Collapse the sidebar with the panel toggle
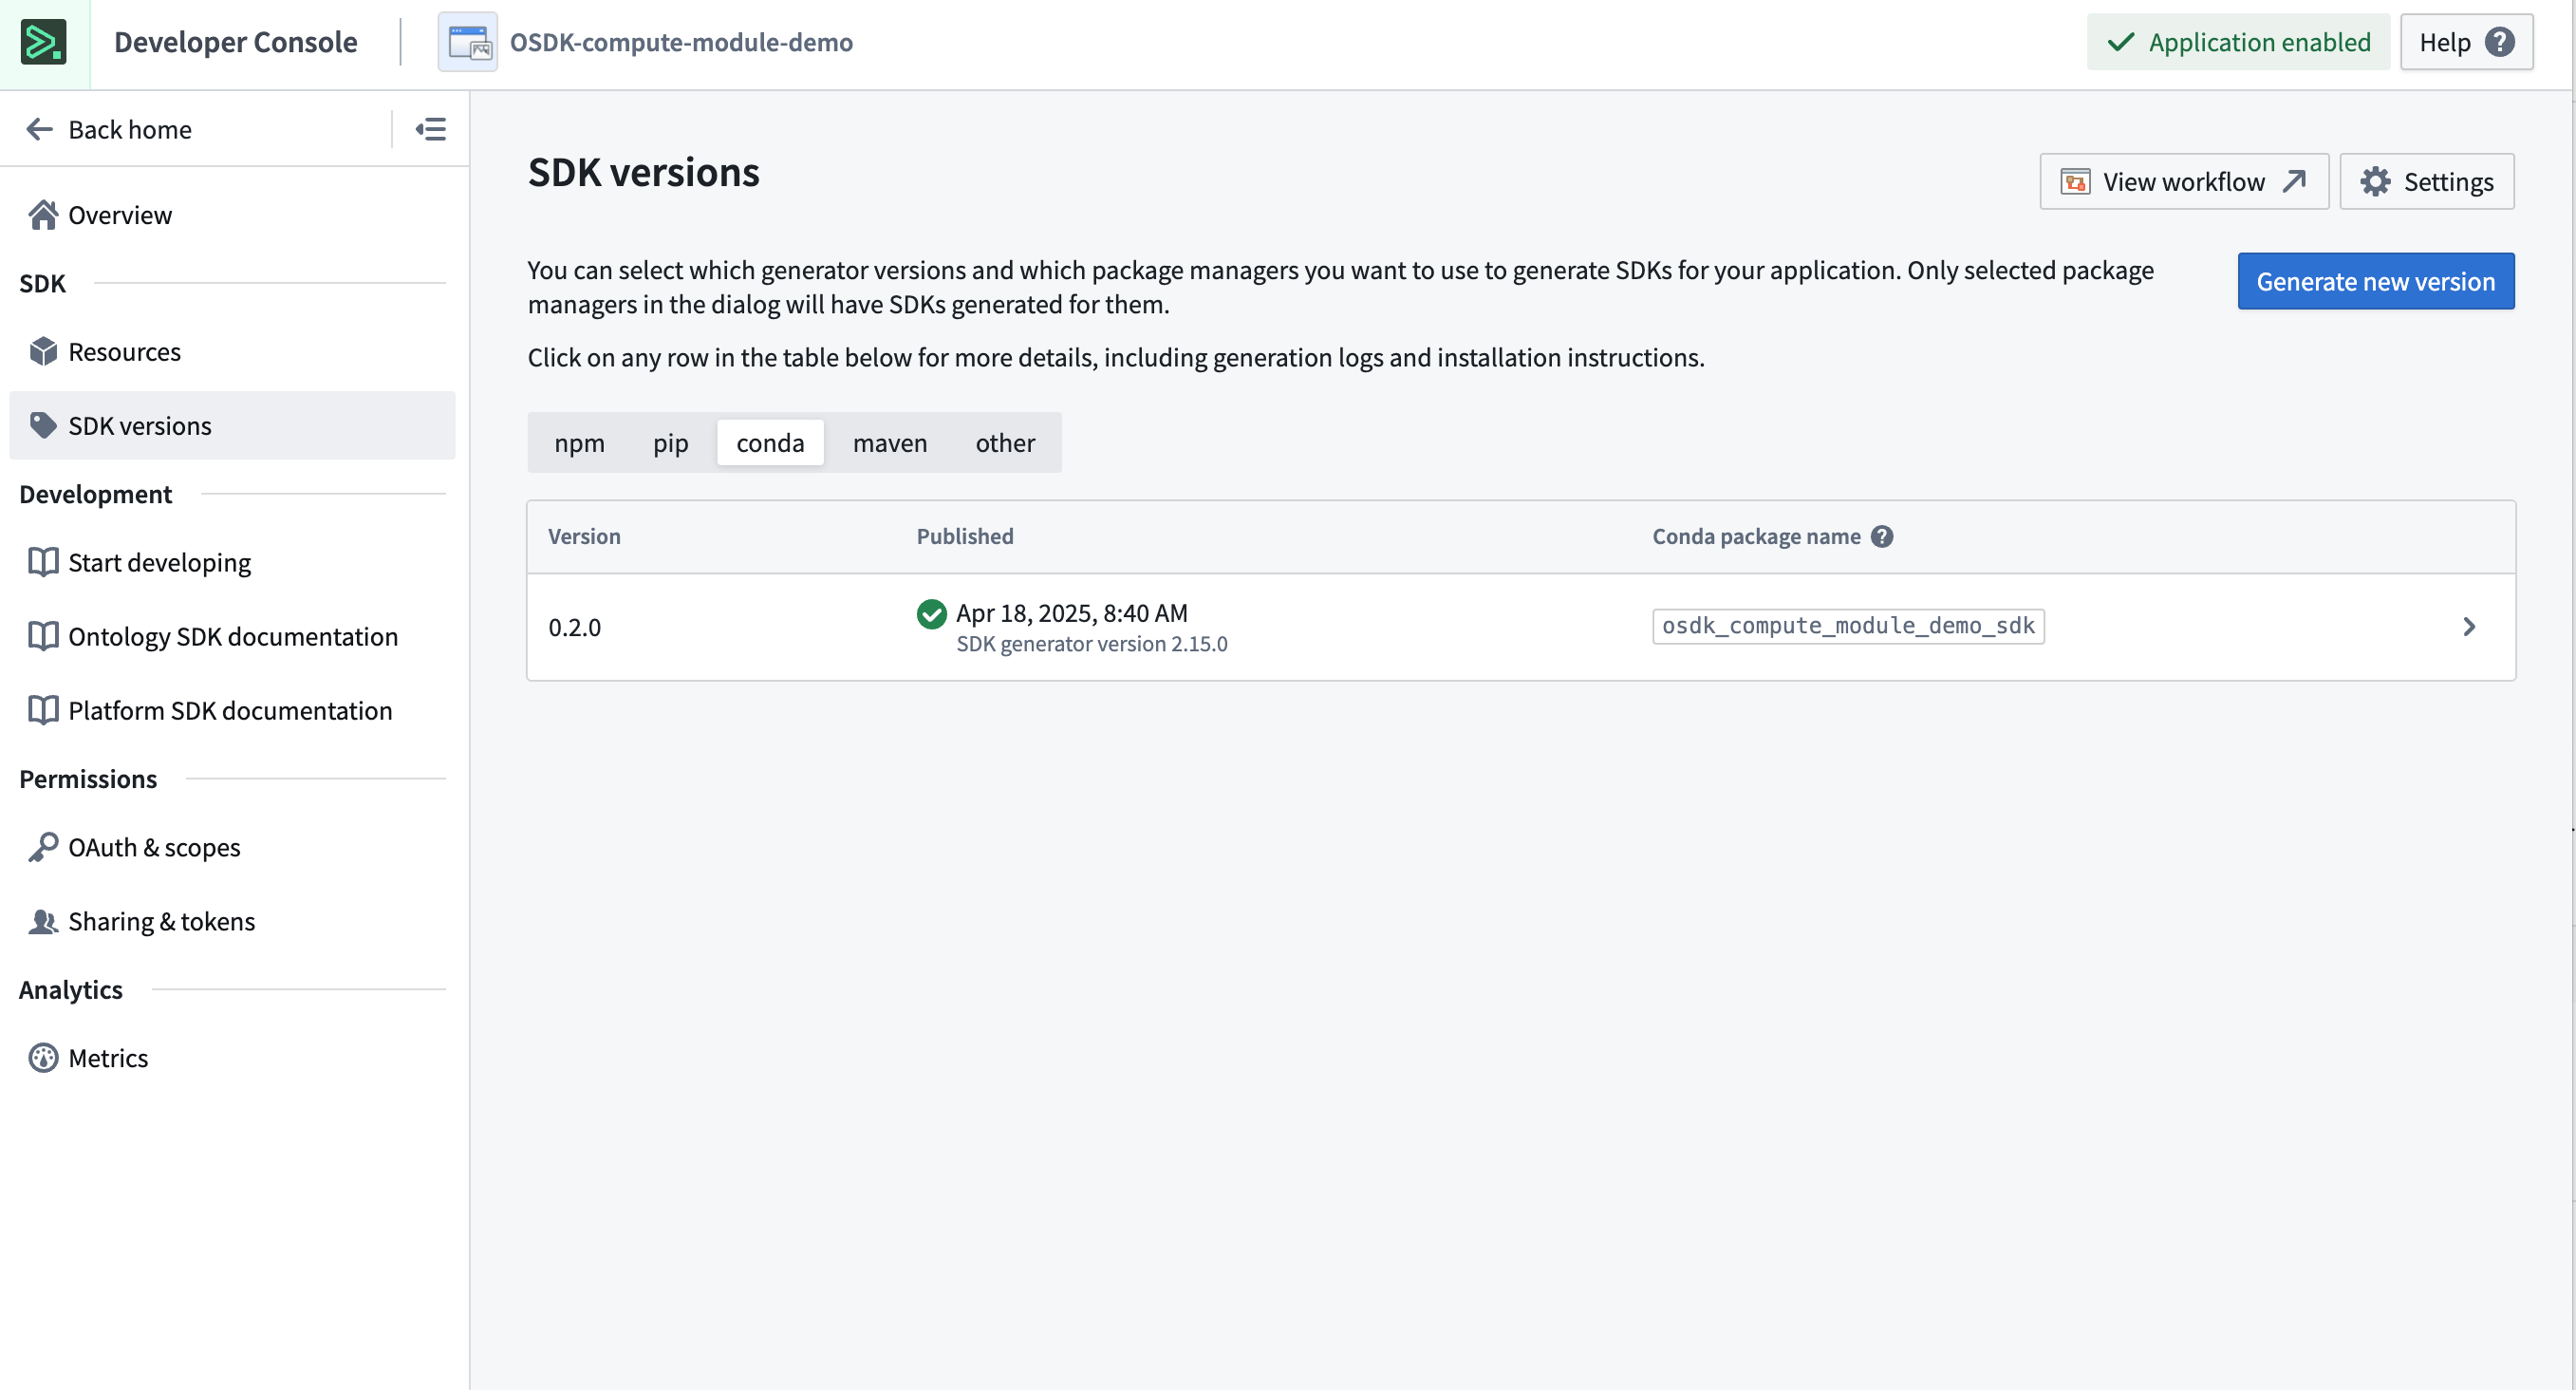The width and height of the screenshot is (2576, 1390). point(431,129)
